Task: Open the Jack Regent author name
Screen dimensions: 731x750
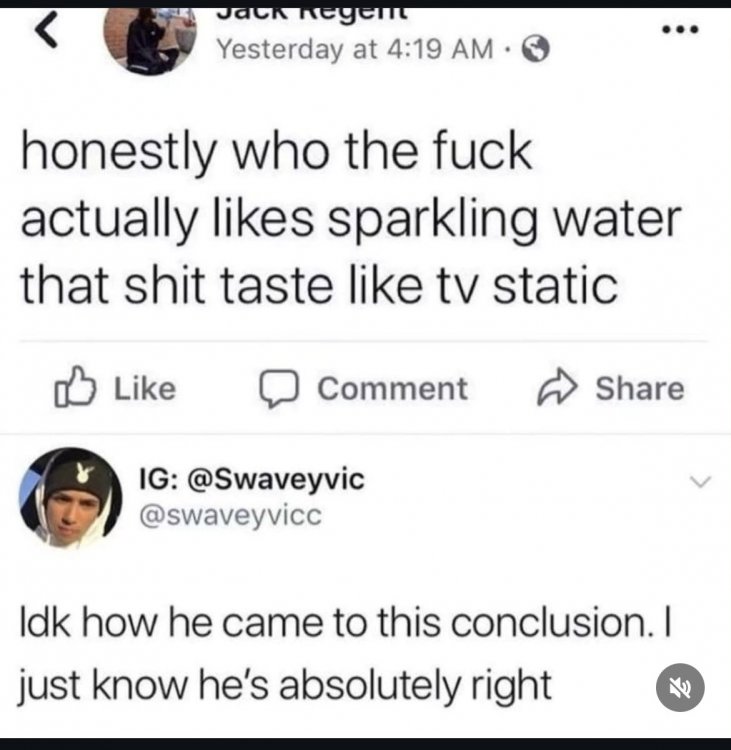Action: click(x=312, y=12)
